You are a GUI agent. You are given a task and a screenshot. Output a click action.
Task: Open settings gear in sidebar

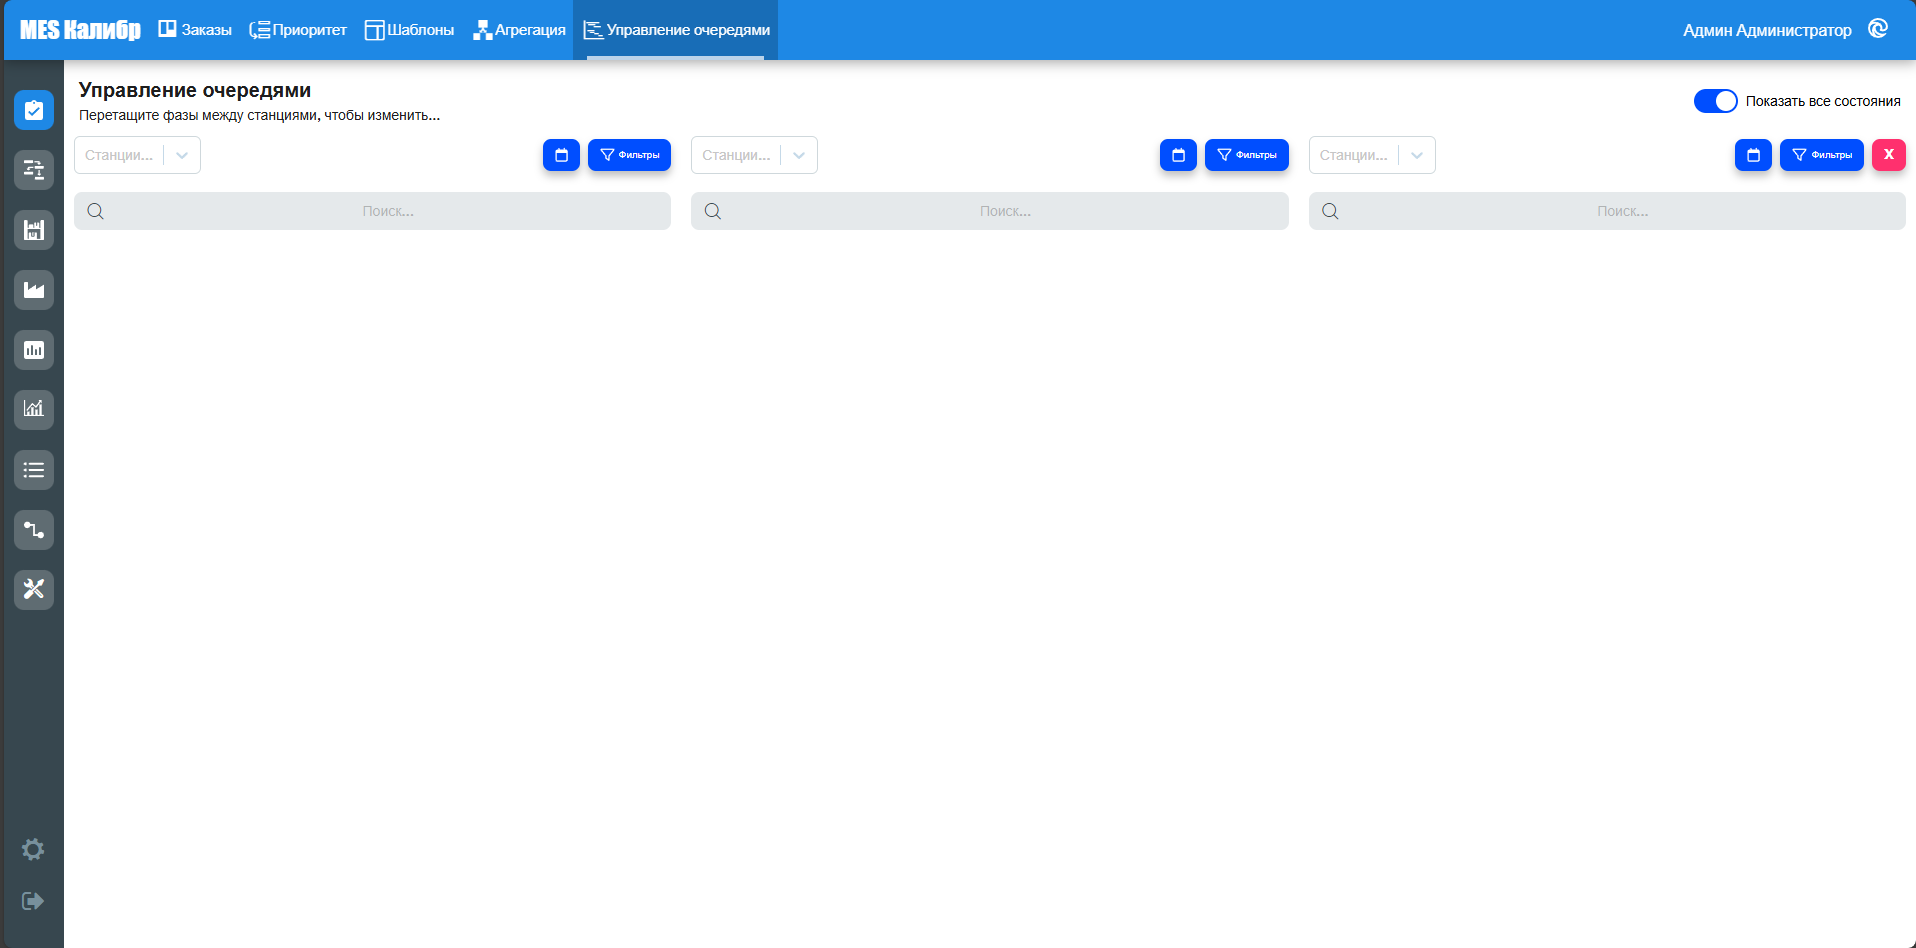coord(33,849)
